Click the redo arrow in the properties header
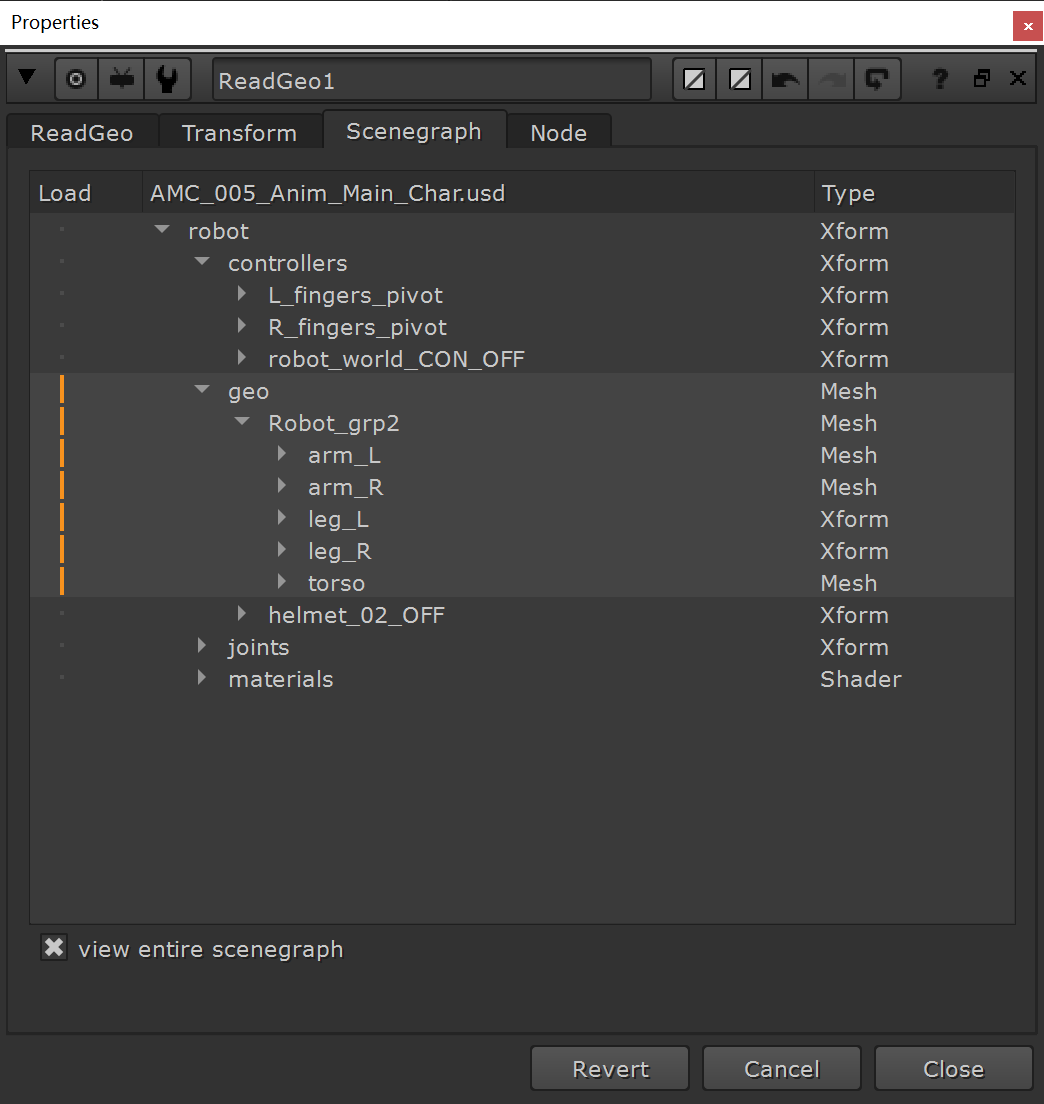The width and height of the screenshot is (1044, 1104). coord(831,78)
